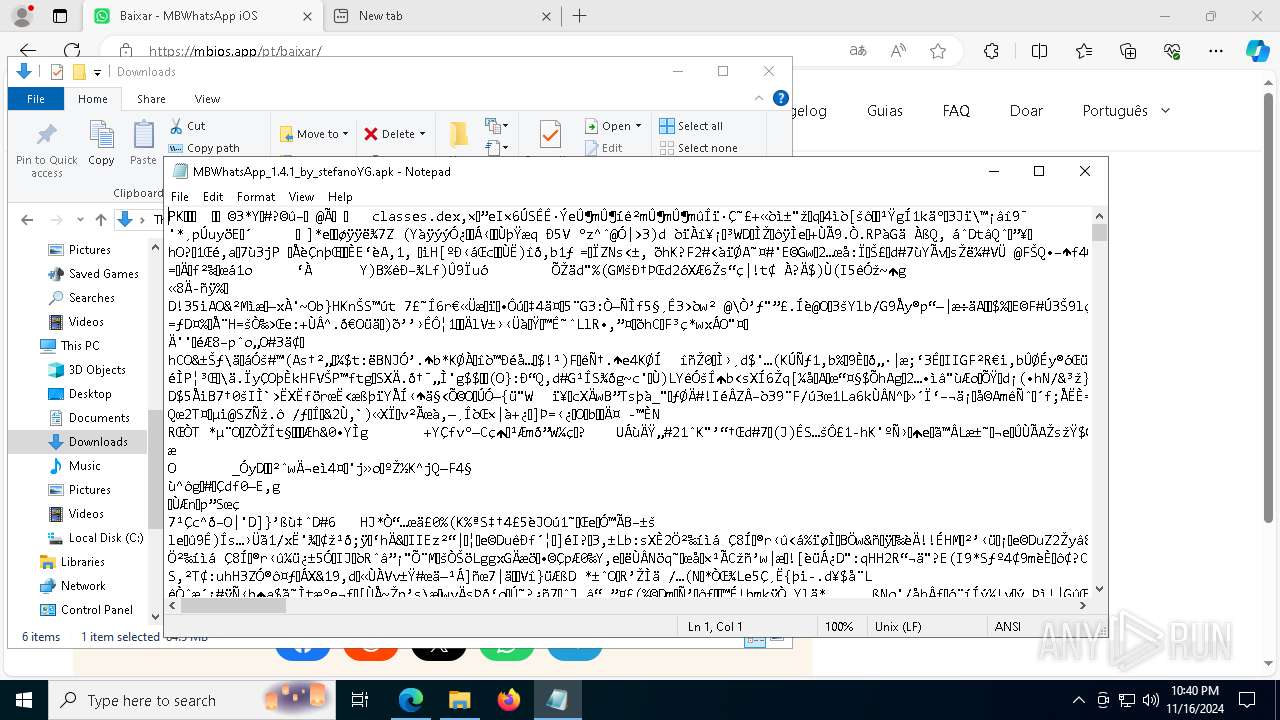Open the Português language dropdown
Image resolution: width=1280 pixels, height=720 pixels.
(x=1126, y=111)
